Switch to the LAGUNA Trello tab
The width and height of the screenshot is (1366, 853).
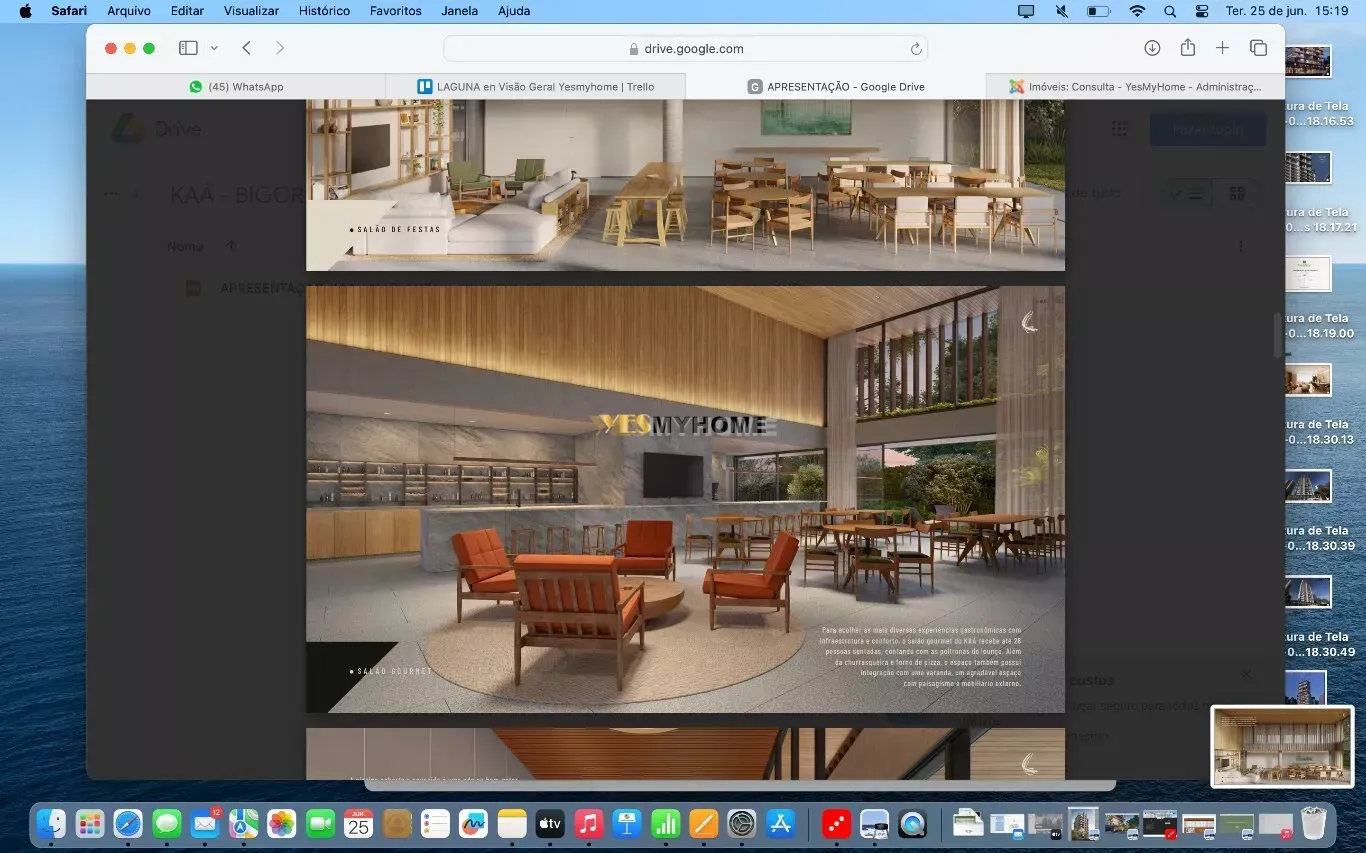[x=536, y=87]
